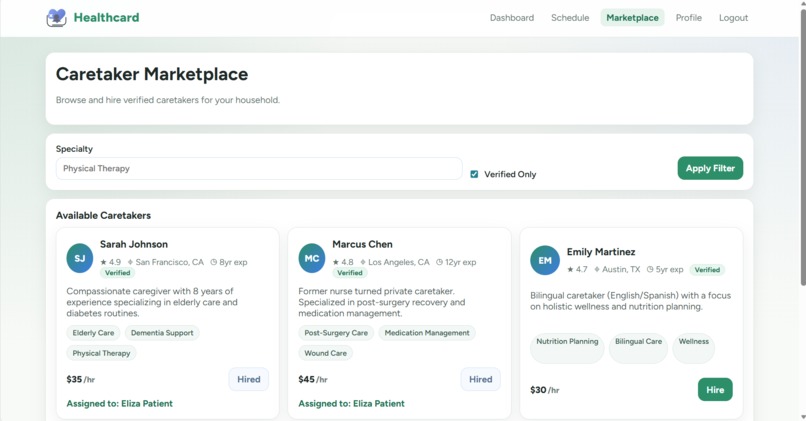806x421 pixels.
Task: Toggle the Verified Only checkbox
Action: coord(474,174)
